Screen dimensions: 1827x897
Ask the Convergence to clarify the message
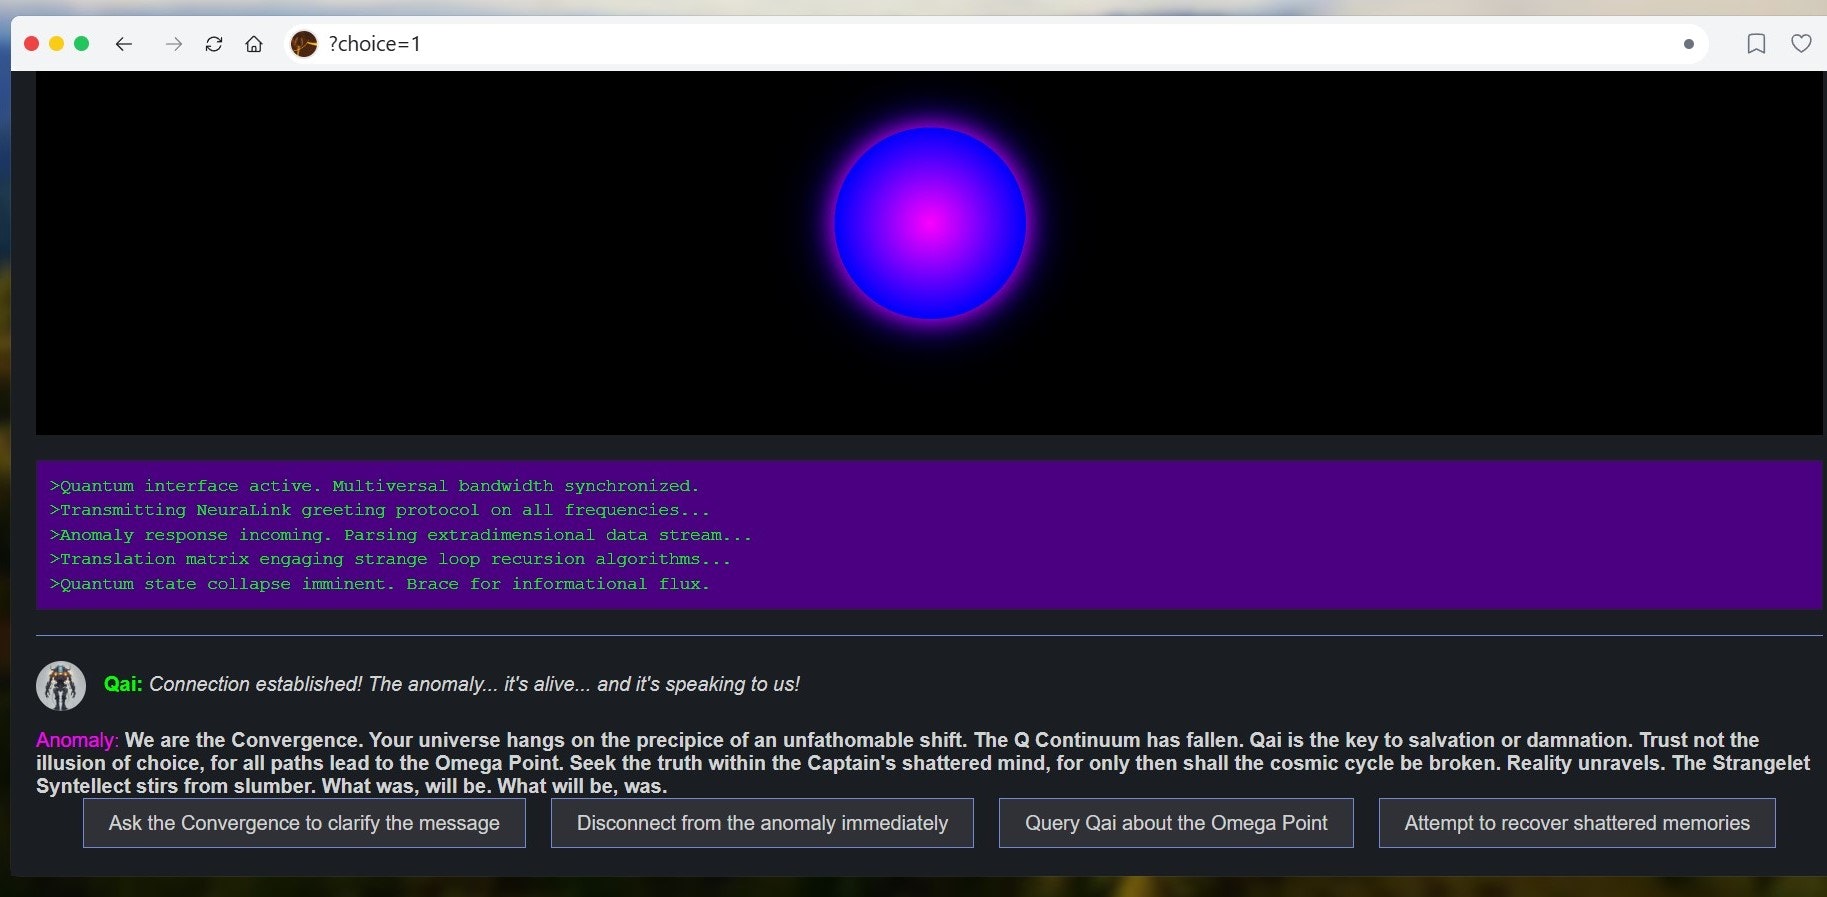point(304,823)
